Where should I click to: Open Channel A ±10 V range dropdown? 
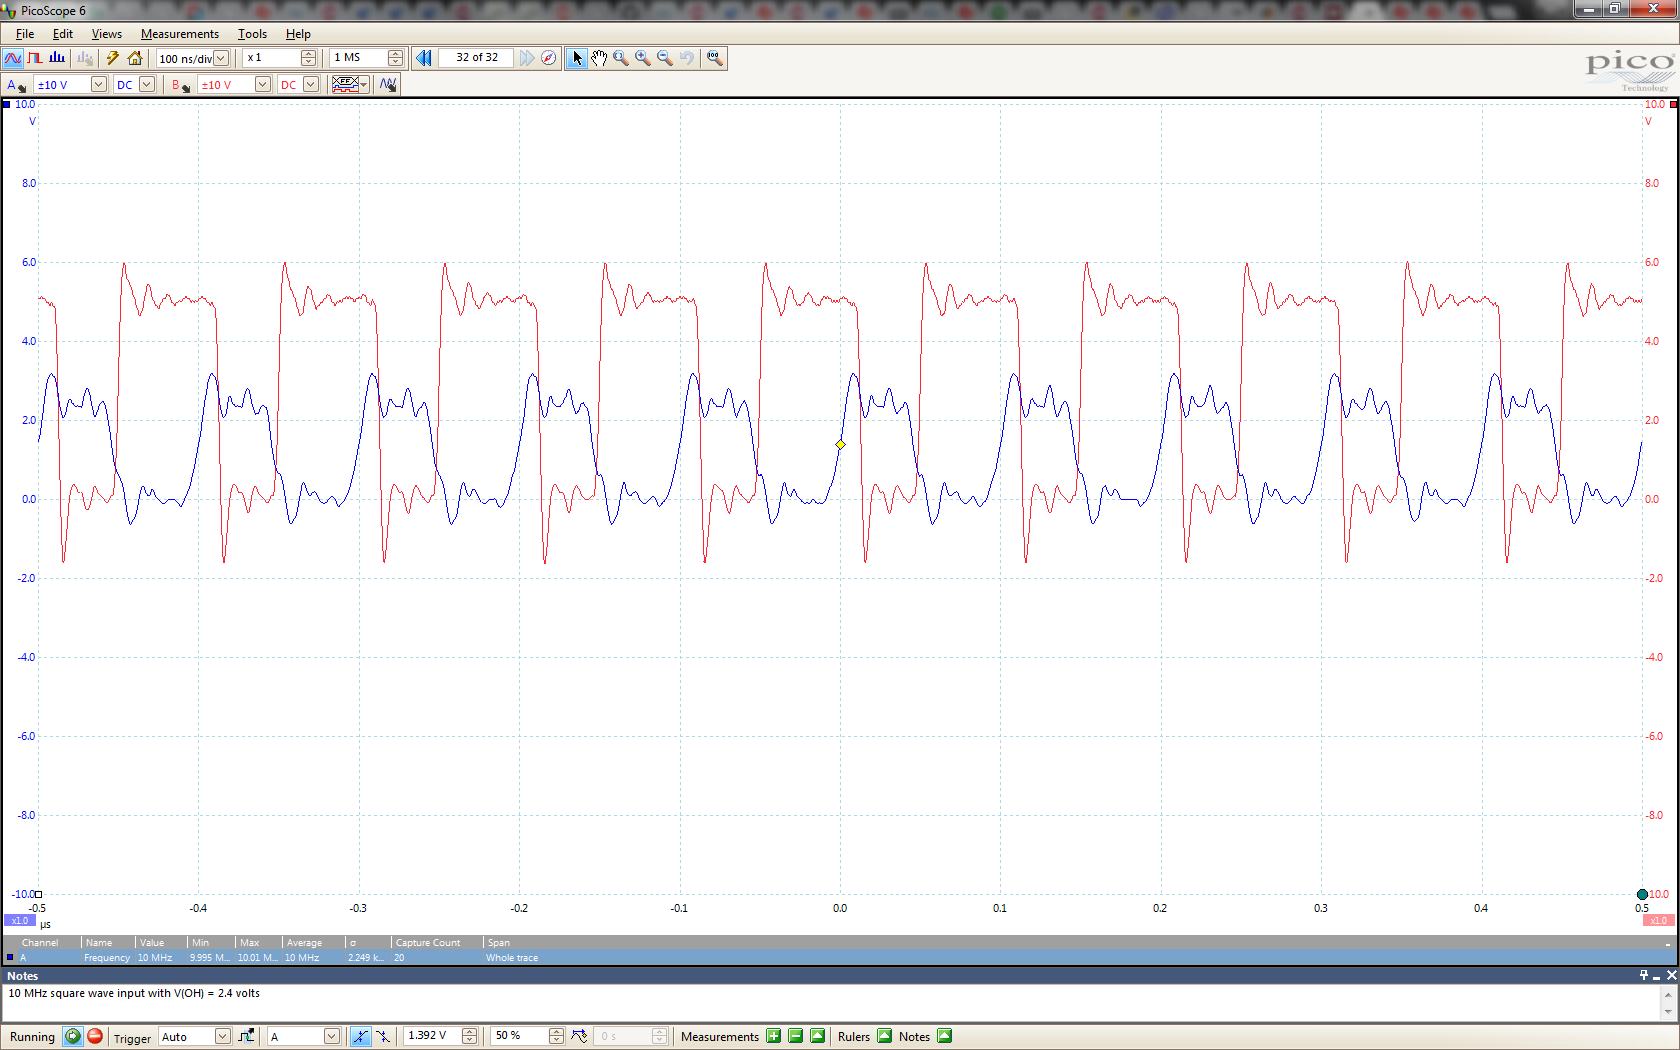point(98,85)
